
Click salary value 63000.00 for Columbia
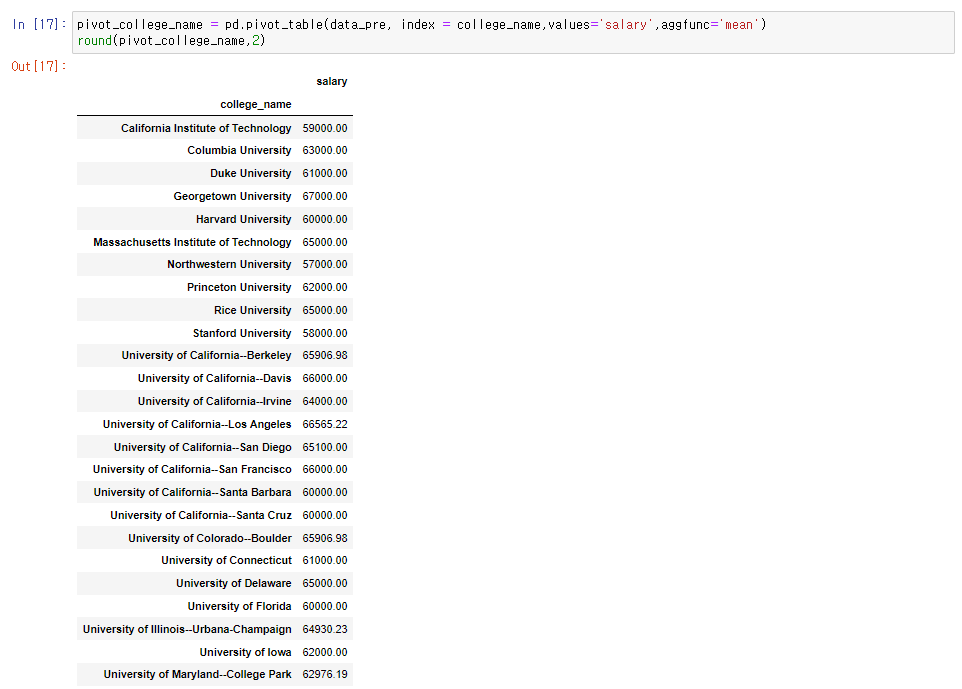(325, 150)
